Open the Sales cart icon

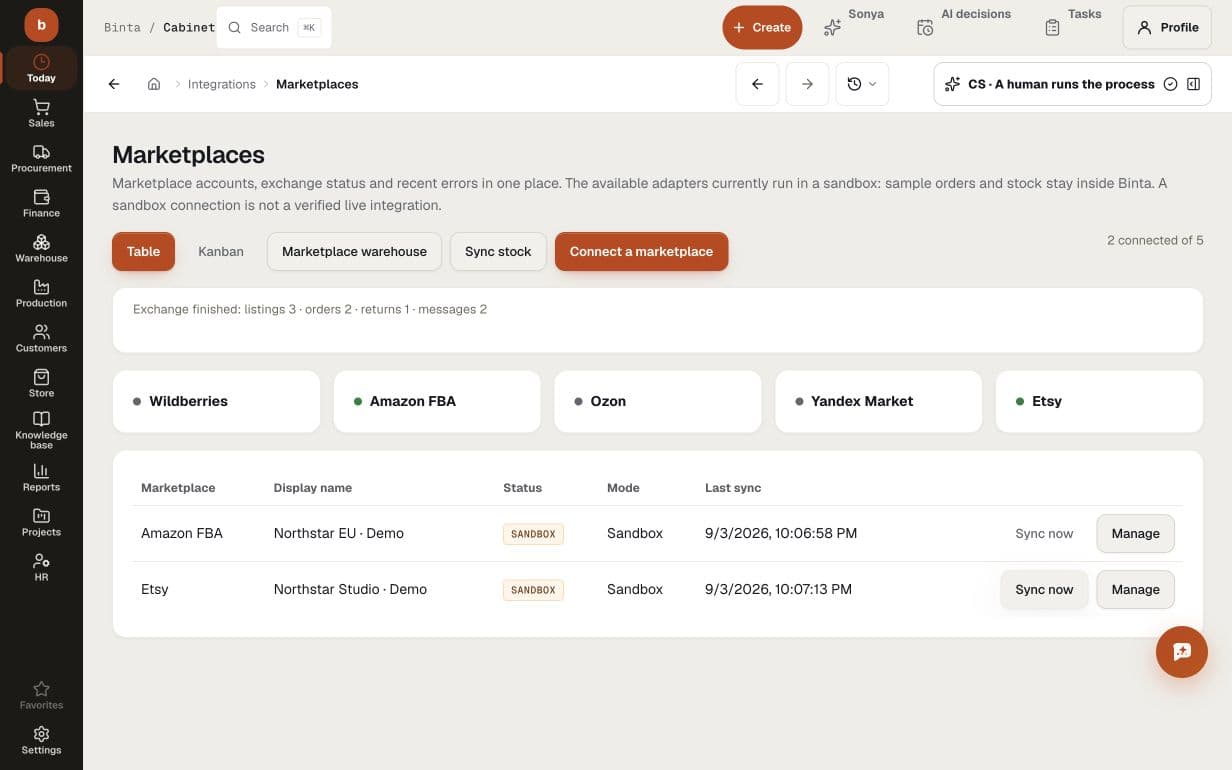coord(41,107)
